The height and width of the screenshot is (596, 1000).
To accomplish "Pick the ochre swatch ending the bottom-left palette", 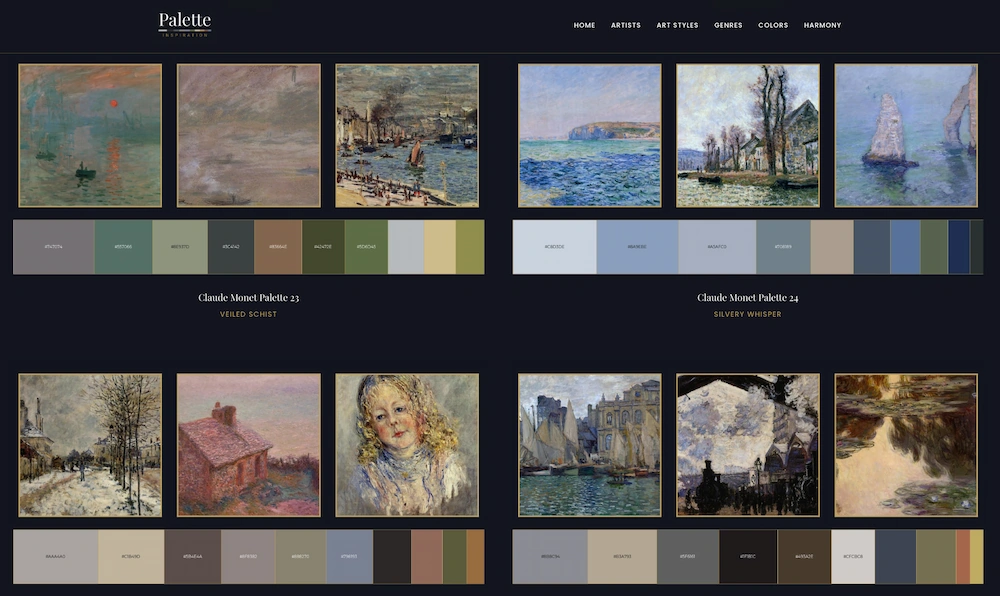I will tap(475, 556).
